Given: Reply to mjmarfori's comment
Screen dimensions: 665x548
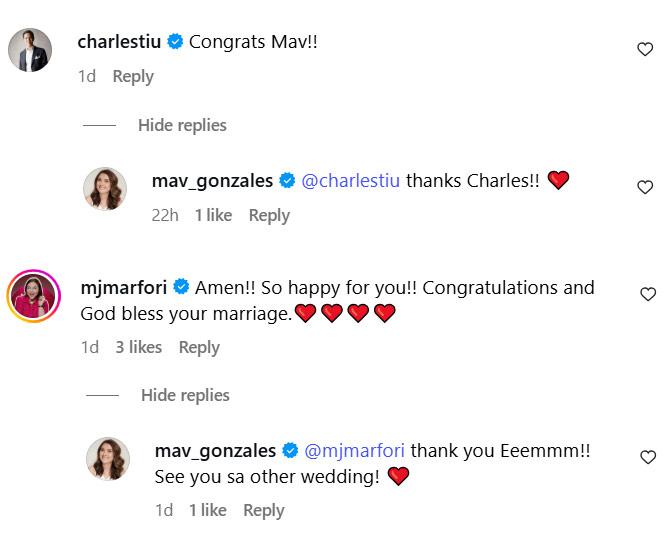Looking at the screenshot, I should click(199, 347).
